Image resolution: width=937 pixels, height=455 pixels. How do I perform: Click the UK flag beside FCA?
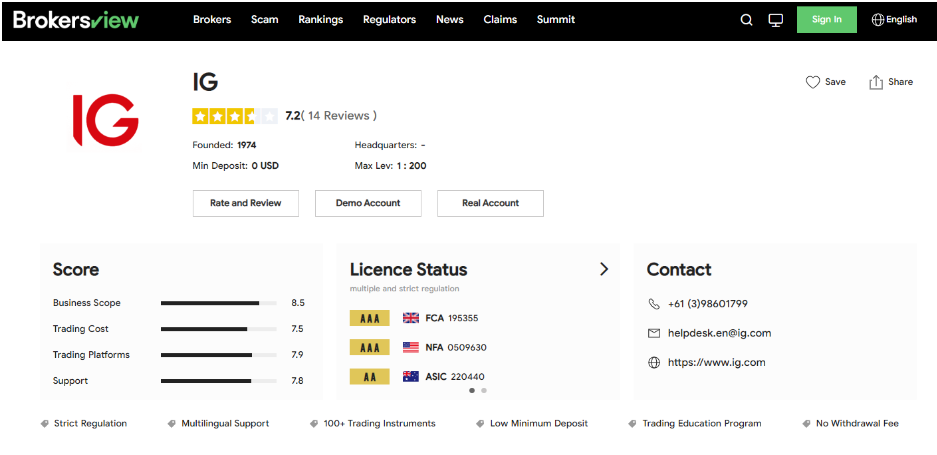(411, 318)
